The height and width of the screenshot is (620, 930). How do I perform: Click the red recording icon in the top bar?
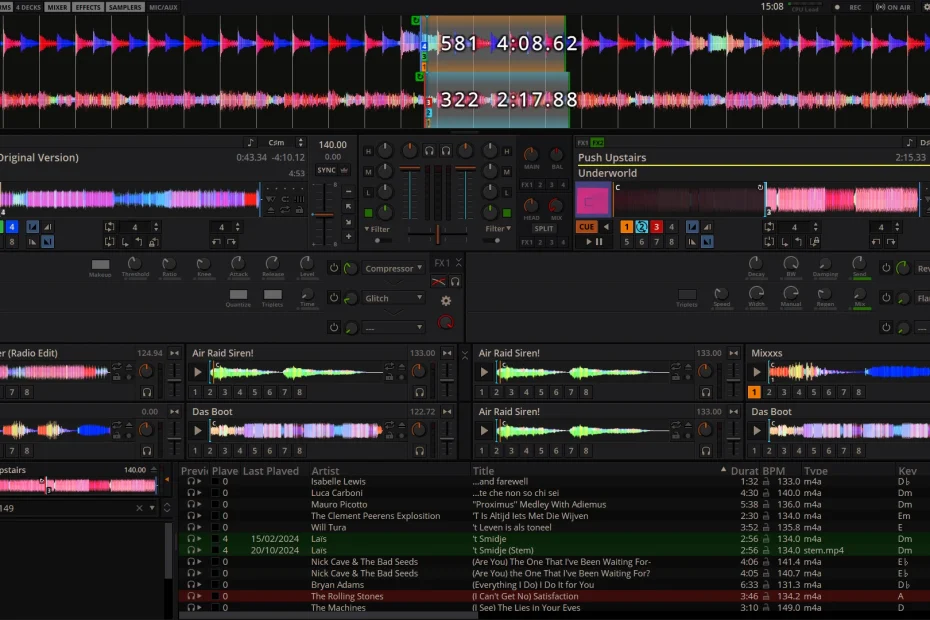click(837, 6)
